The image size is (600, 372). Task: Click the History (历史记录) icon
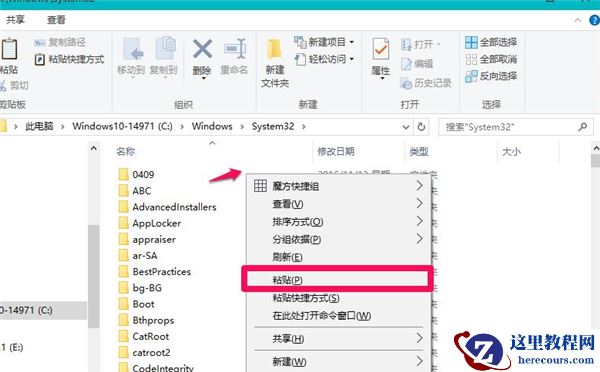pyautogui.click(x=406, y=83)
